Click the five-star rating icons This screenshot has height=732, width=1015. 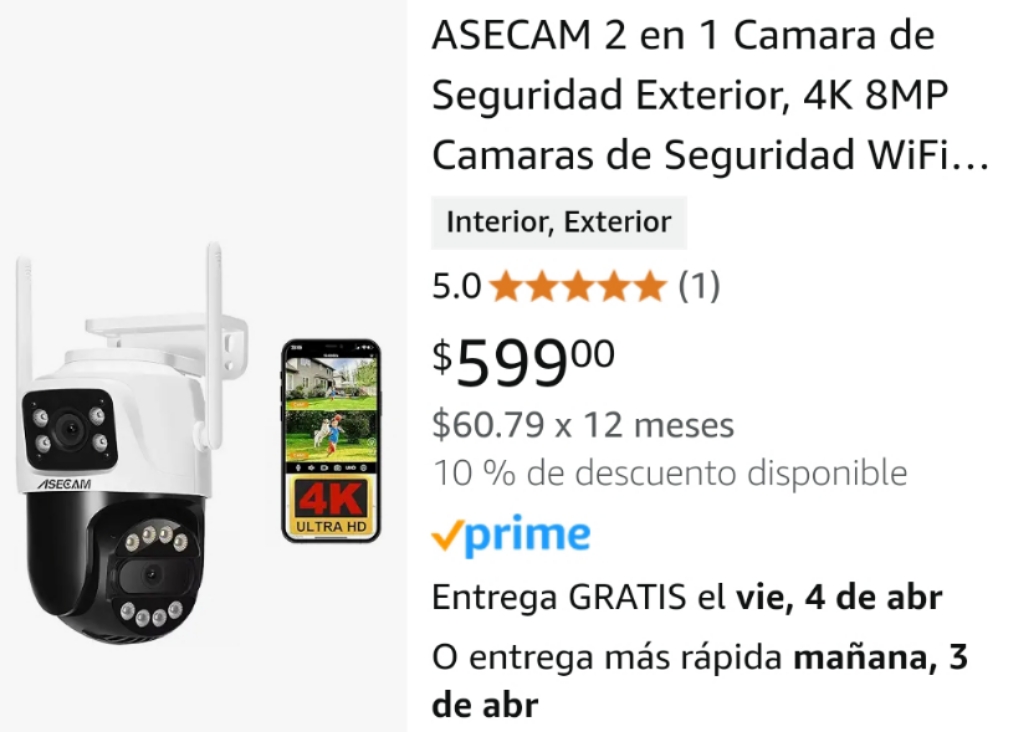pyautogui.click(x=577, y=286)
